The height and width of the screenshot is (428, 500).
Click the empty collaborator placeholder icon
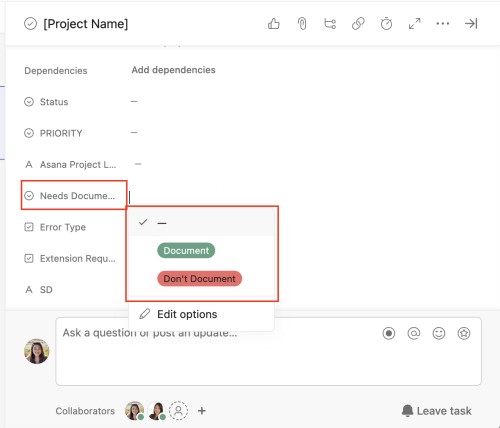[x=178, y=411]
